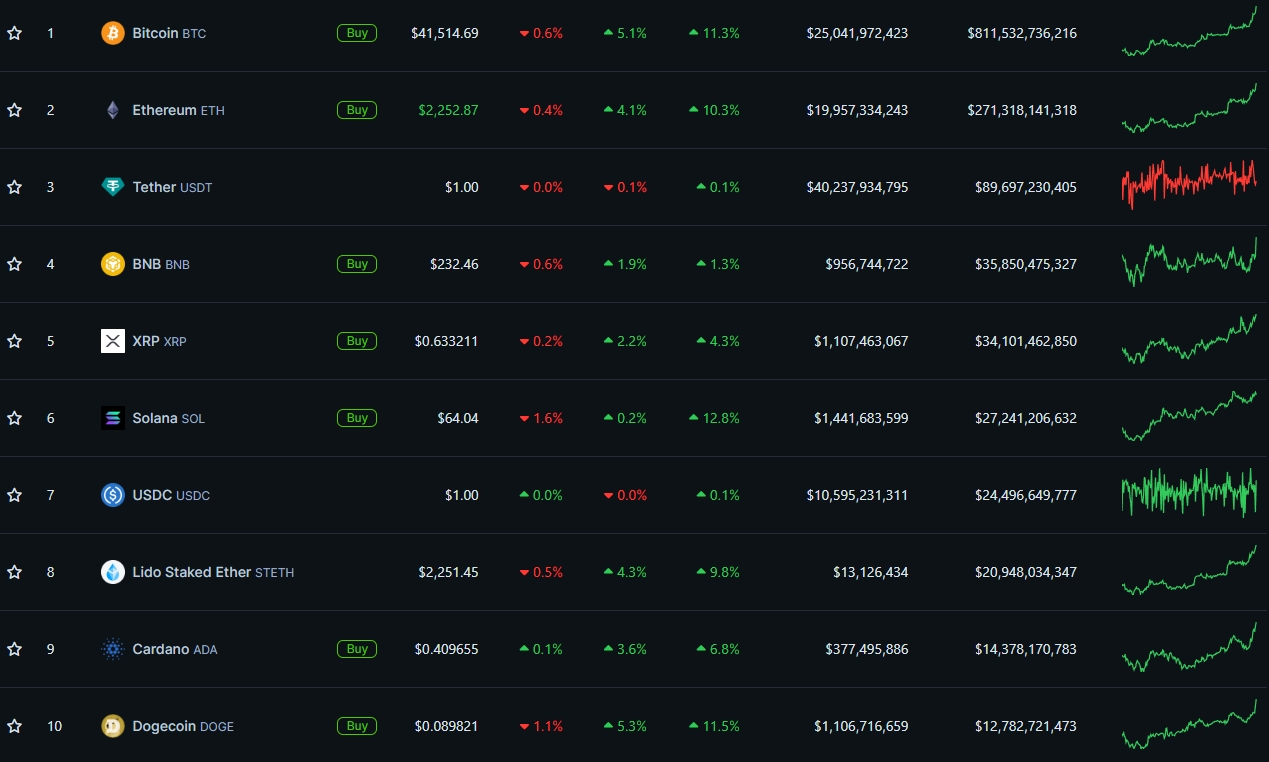This screenshot has width=1269, height=762.
Task: Open the Ethereum 7-day sparkline chart
Action: tap(1190, 108)
